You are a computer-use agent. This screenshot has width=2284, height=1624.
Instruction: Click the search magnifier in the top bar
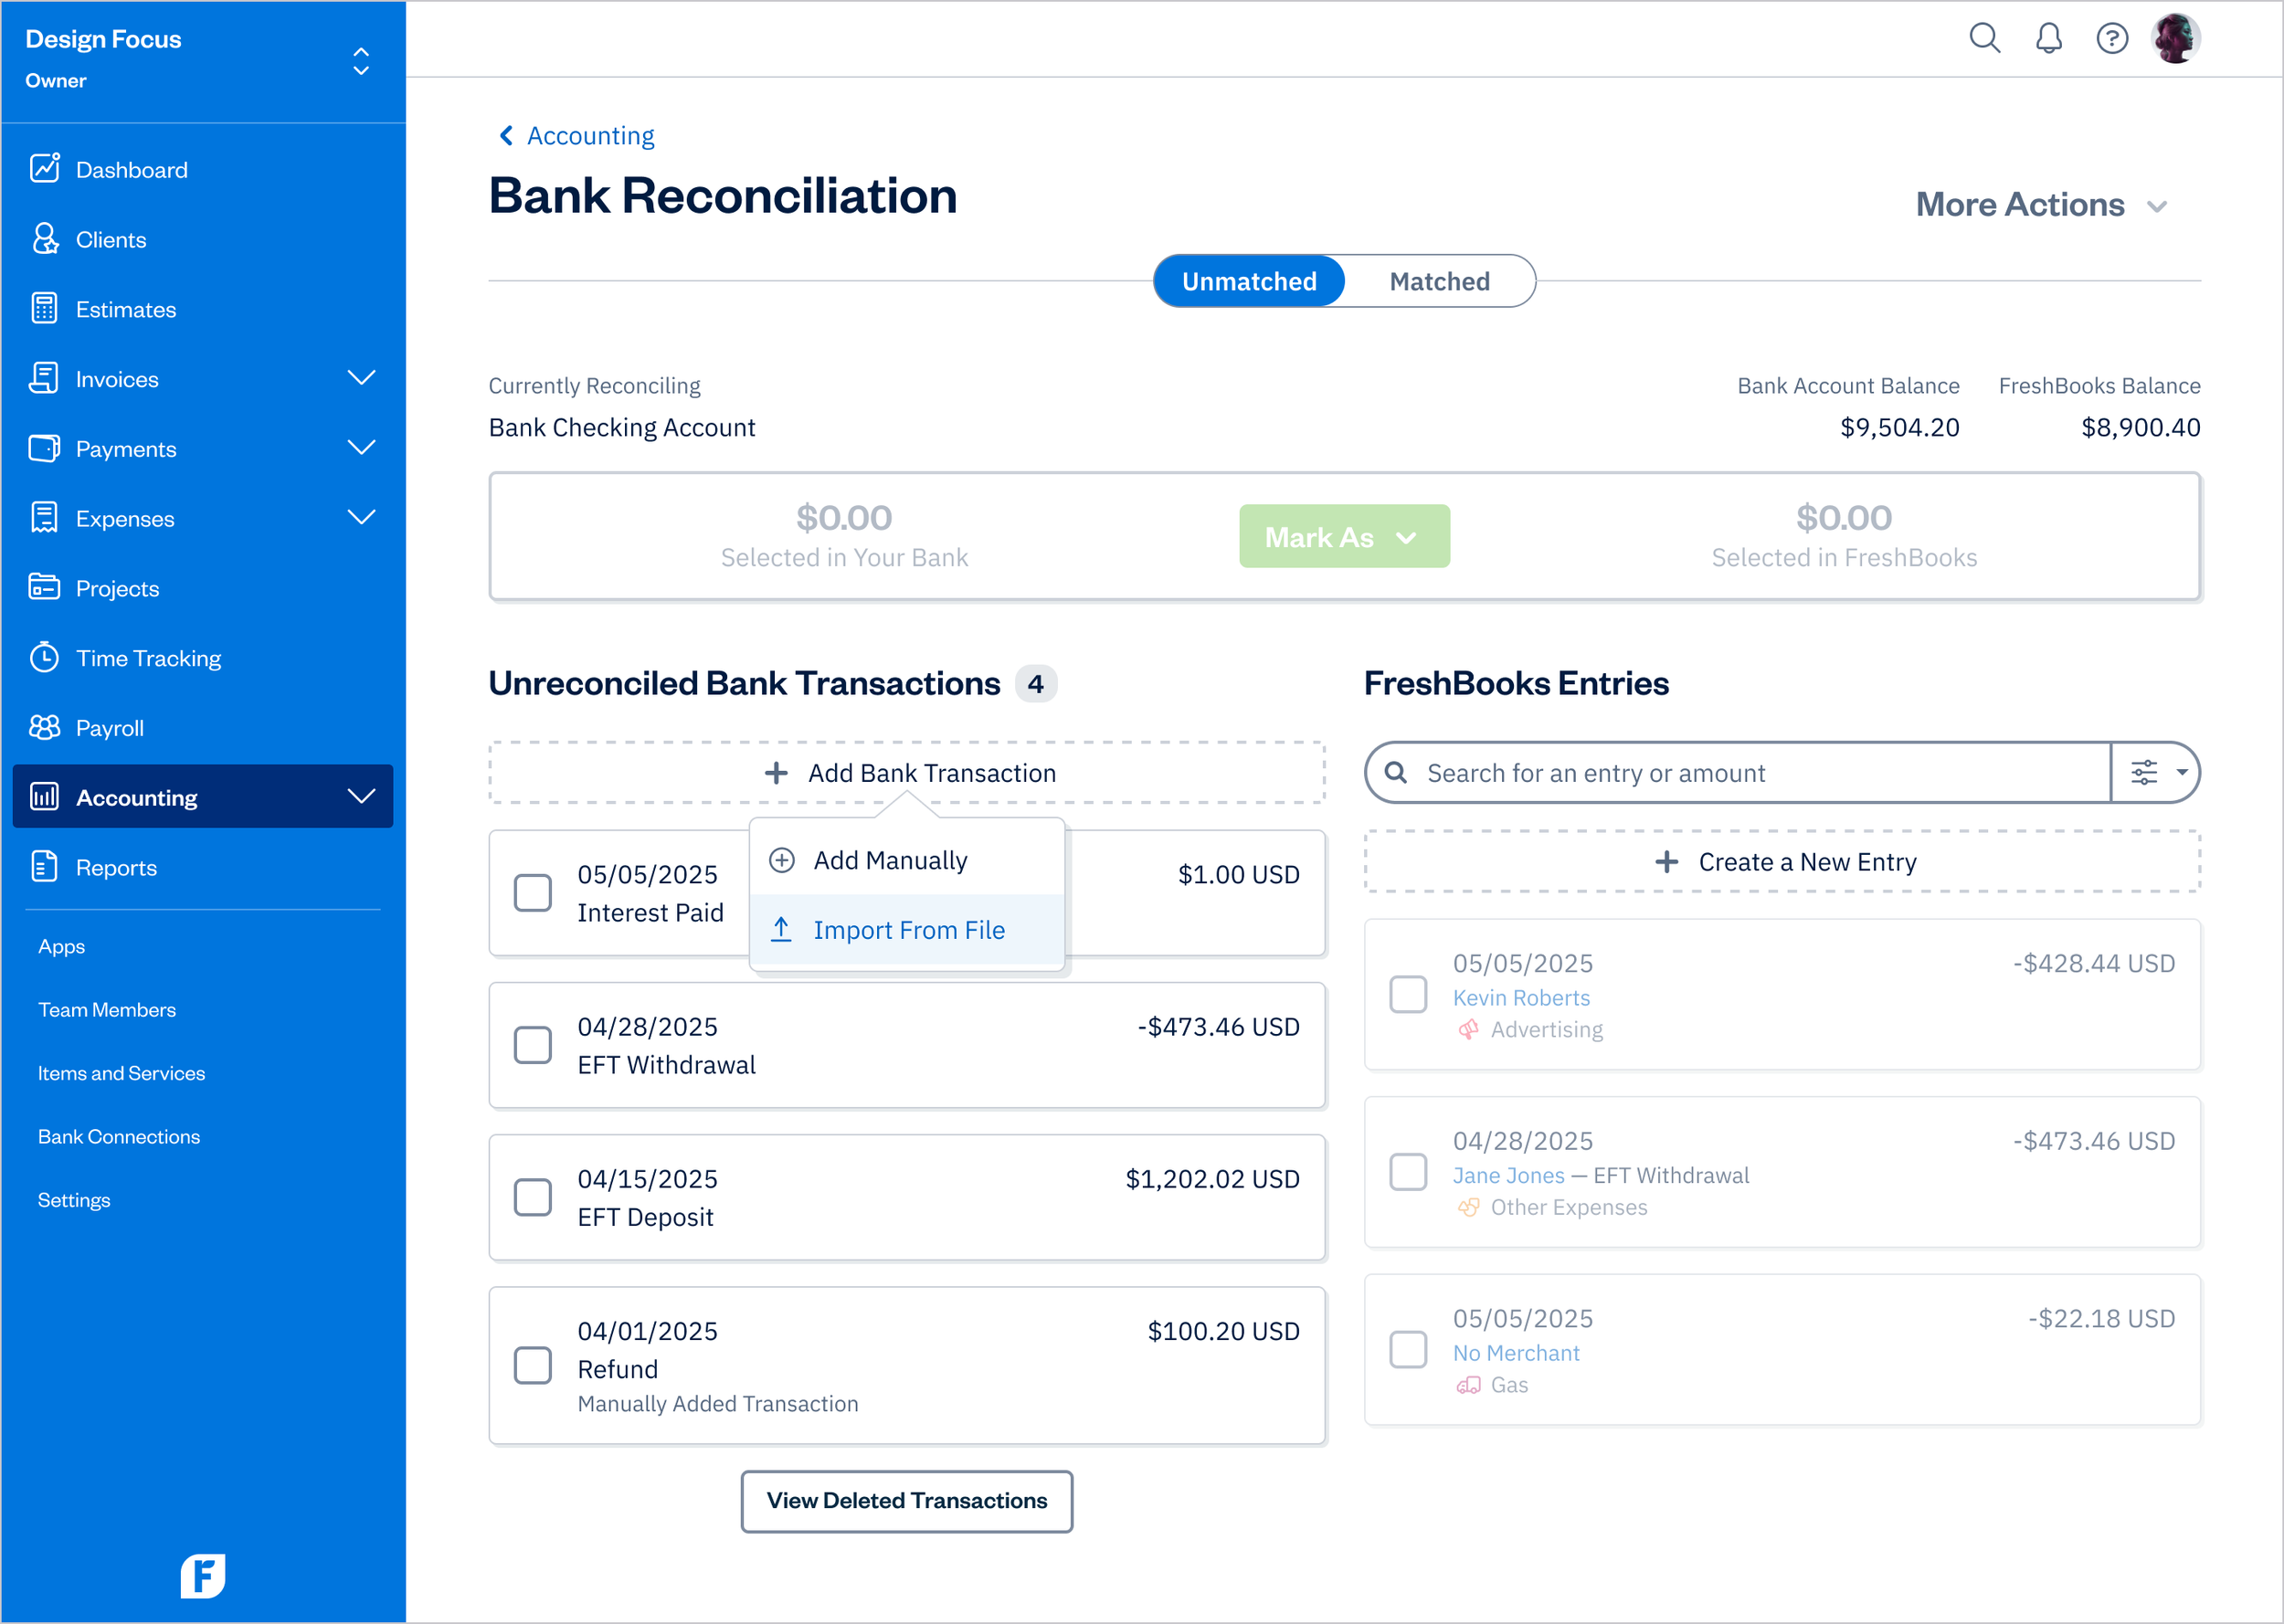[1985, 38]
